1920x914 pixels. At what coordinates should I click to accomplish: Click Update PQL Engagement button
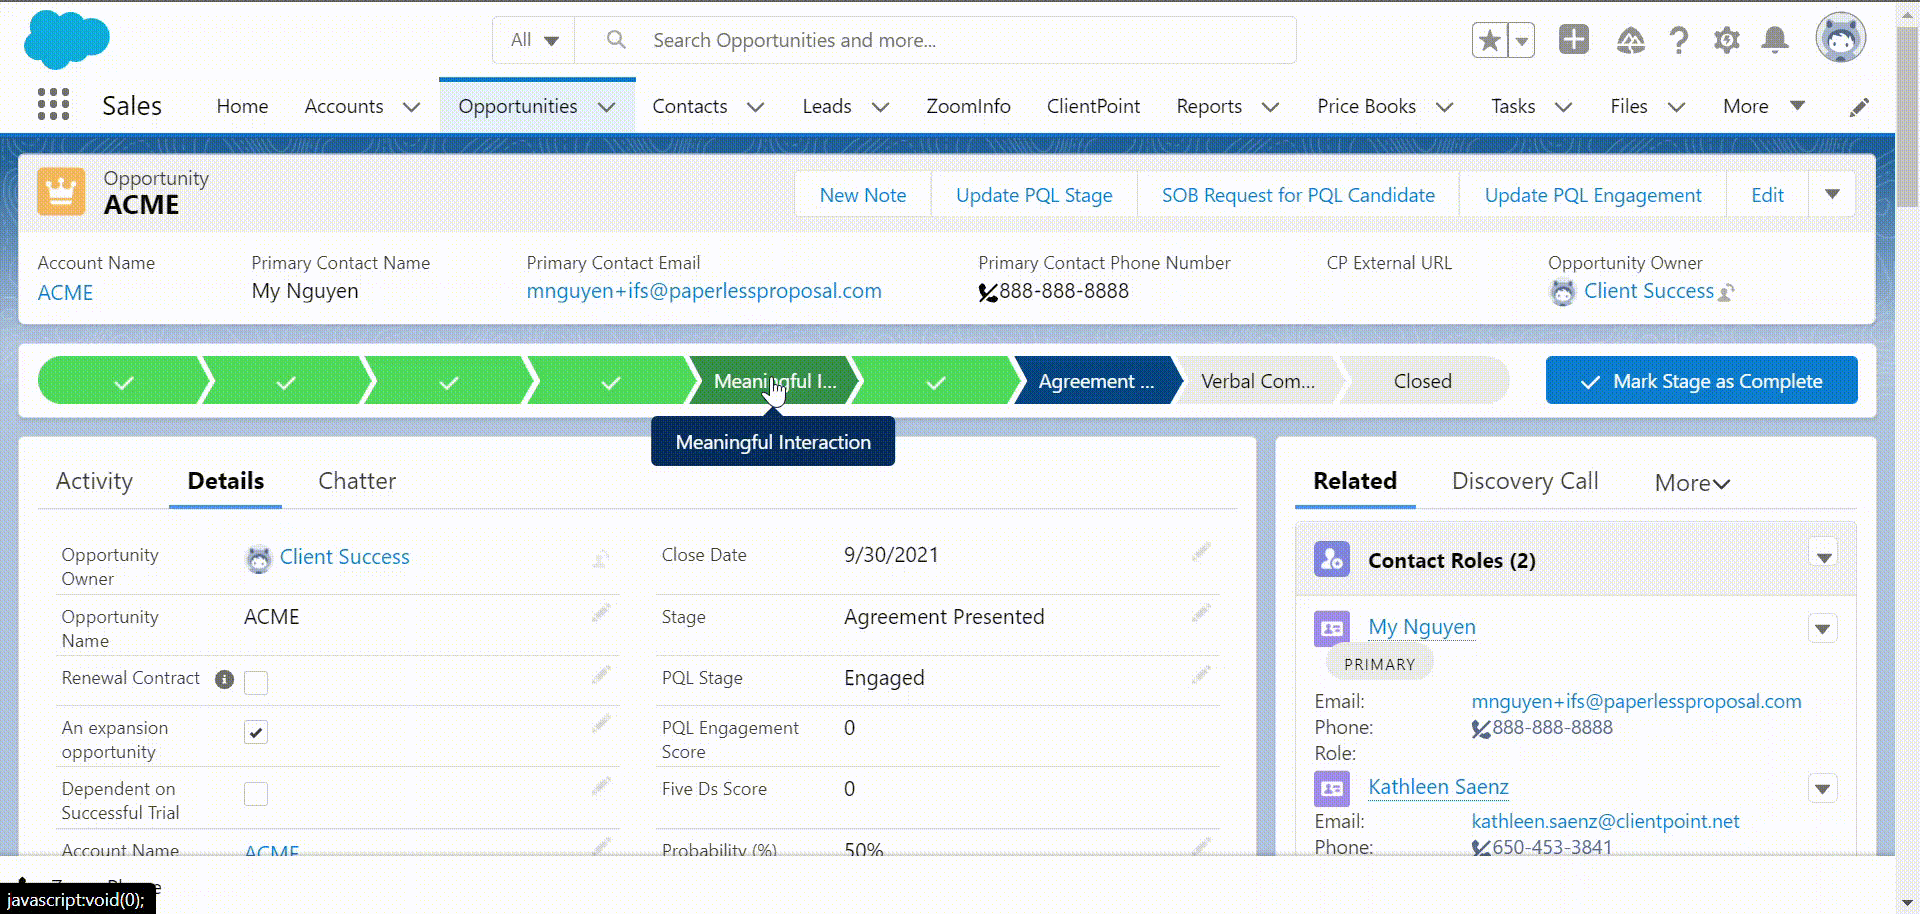(x=1593, y=195)
